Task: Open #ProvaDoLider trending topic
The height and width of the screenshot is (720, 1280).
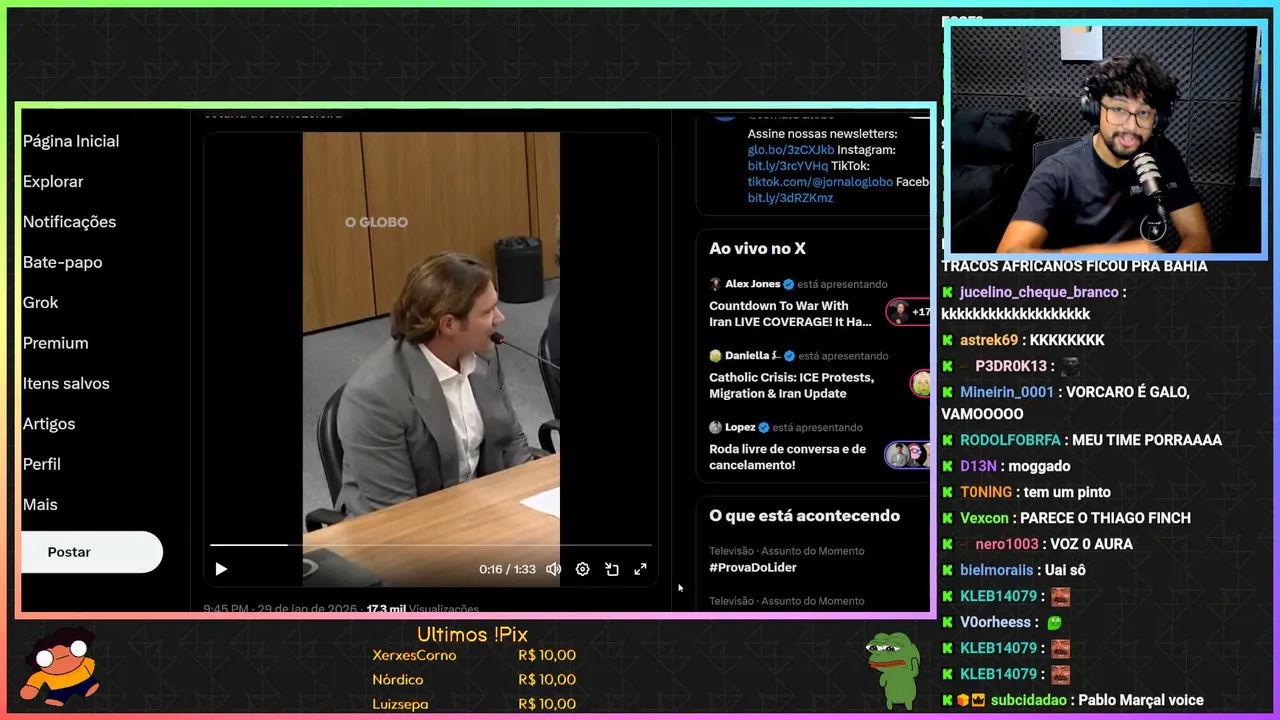Action: click(753, 568)
